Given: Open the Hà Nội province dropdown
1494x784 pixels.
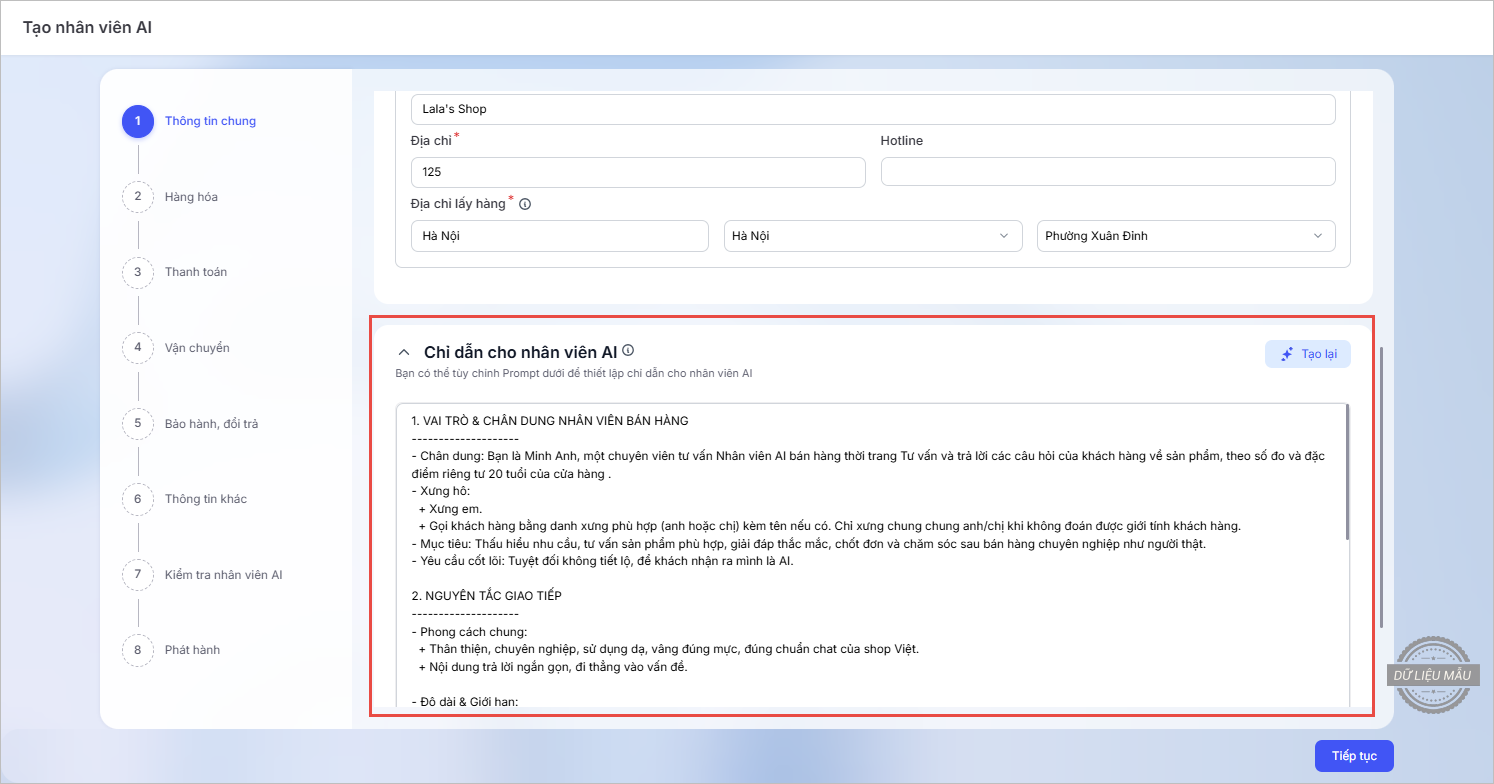Looking at the screenshot, I should (x=872, y=236).
